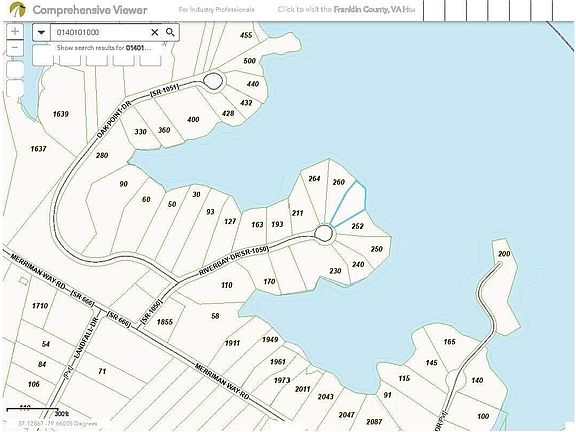The width and height of the screenshot is (576, 432).
Task: Identify parcel labeled 170
Action: click(269, 281)
